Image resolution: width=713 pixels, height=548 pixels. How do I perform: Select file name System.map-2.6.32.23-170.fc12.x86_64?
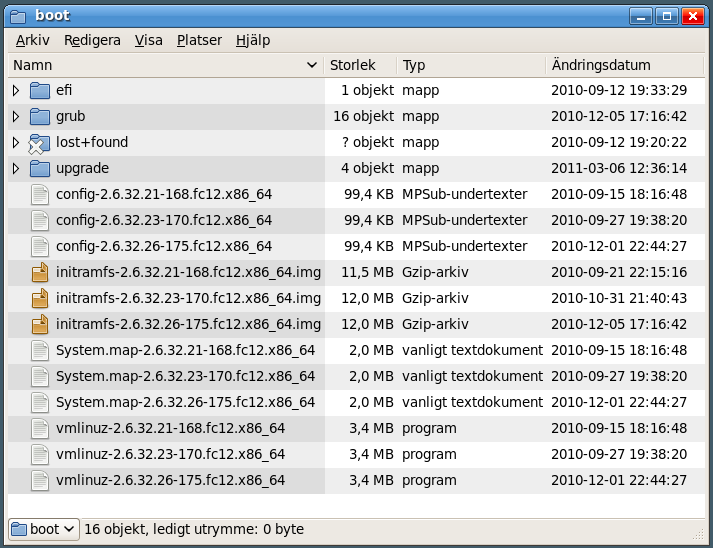186,377
